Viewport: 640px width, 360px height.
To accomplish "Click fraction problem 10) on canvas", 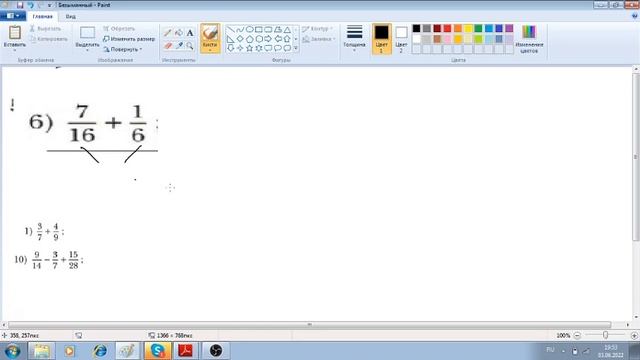I will (x=49, y=260).
